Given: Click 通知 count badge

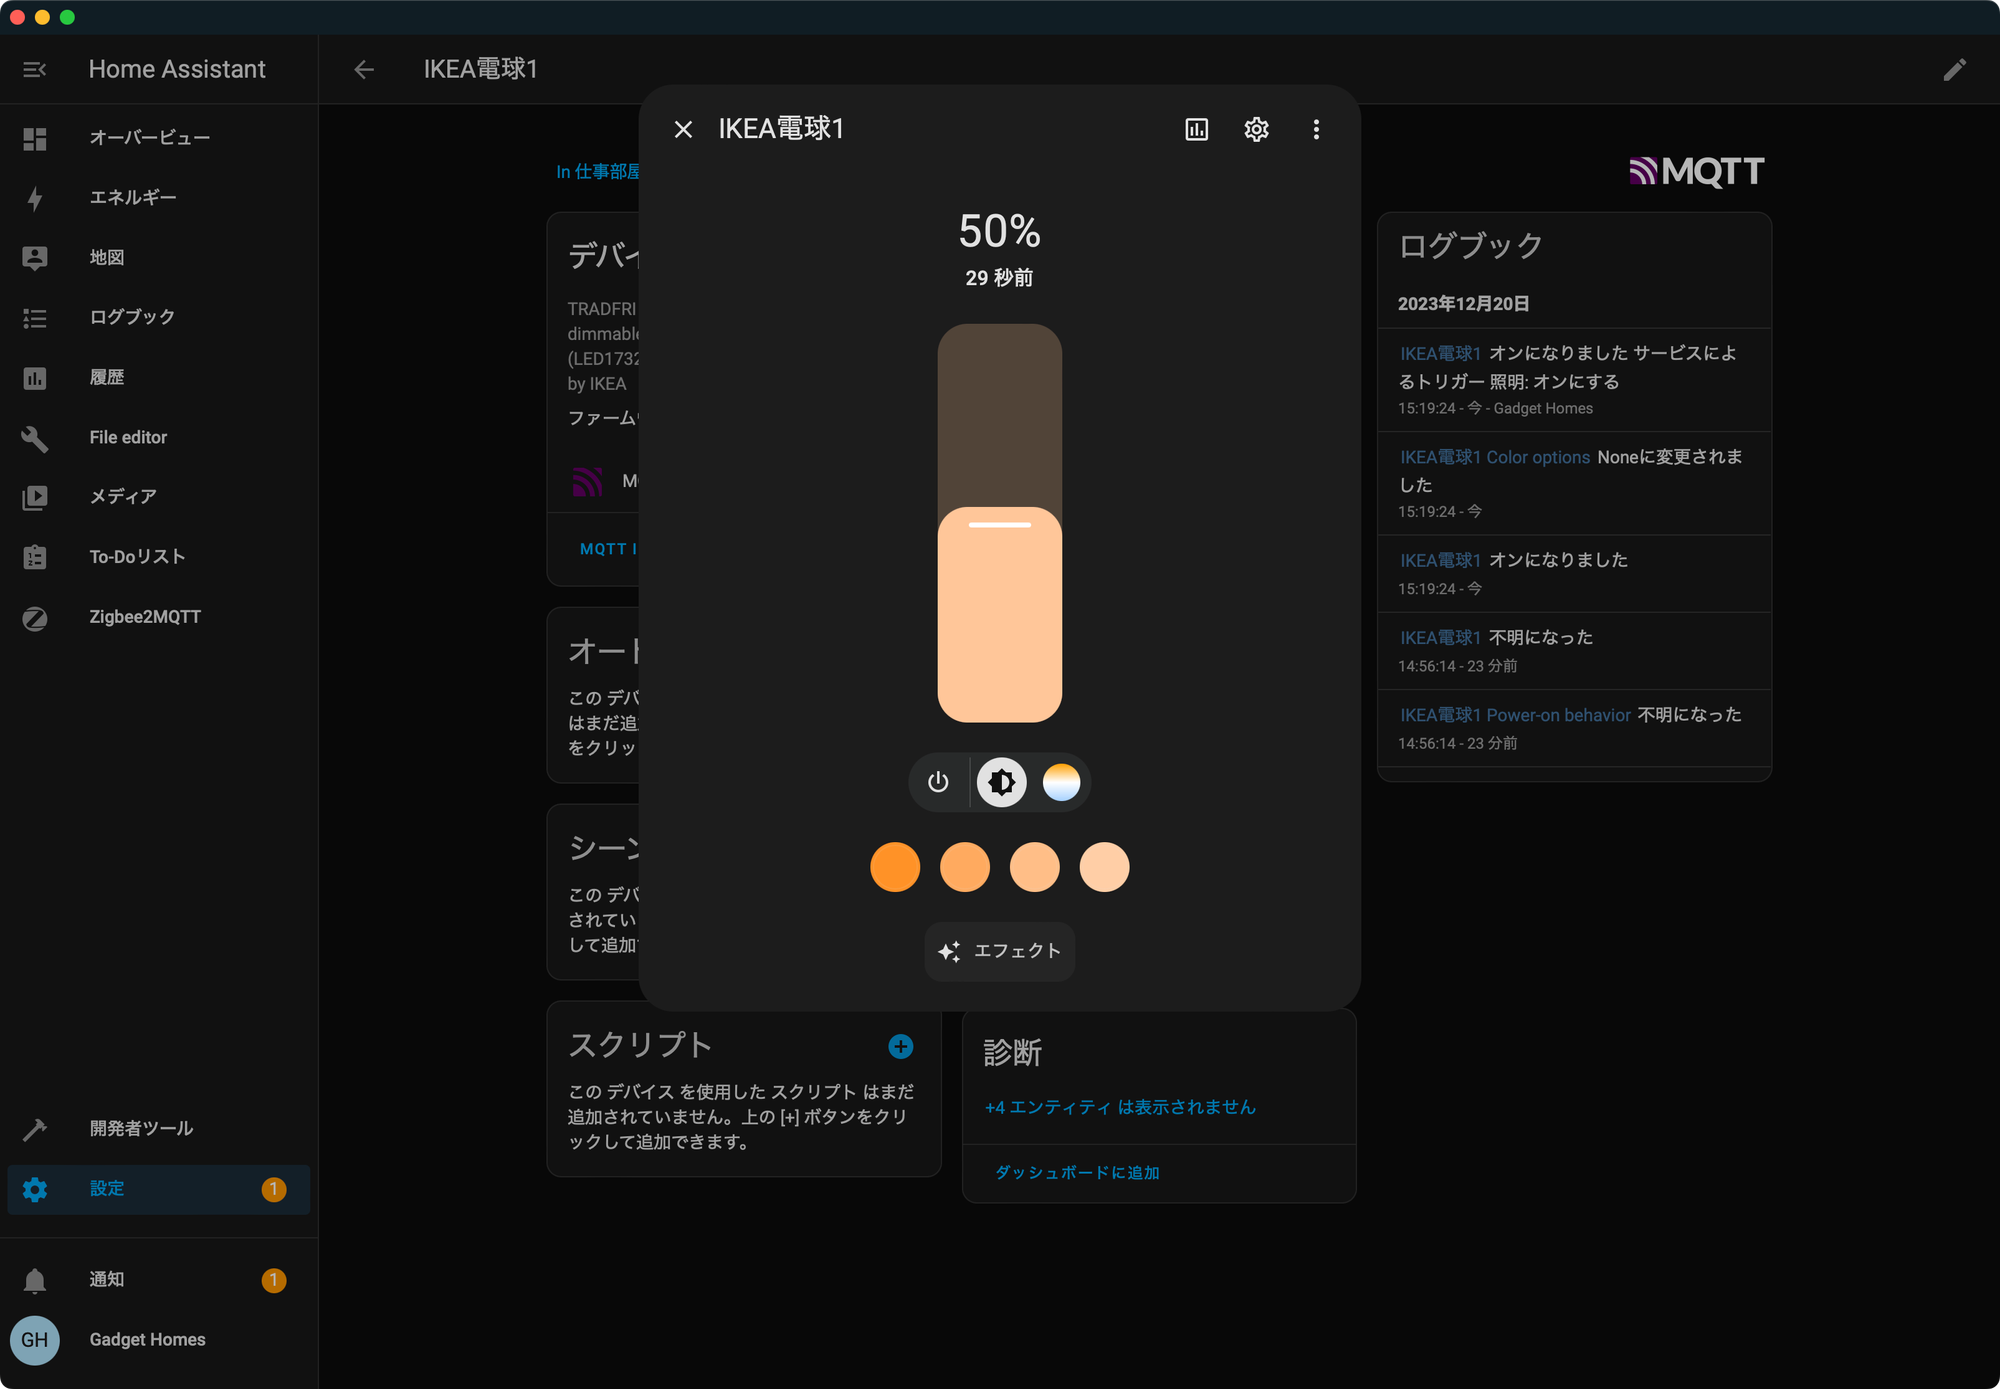Looking at the screenshot, I should point(274,1280).
